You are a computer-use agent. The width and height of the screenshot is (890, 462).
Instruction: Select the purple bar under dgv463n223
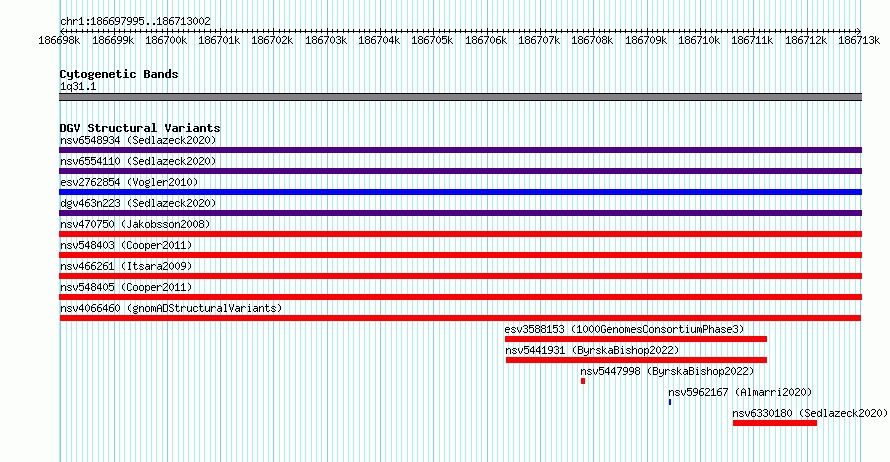pos(460,213)
